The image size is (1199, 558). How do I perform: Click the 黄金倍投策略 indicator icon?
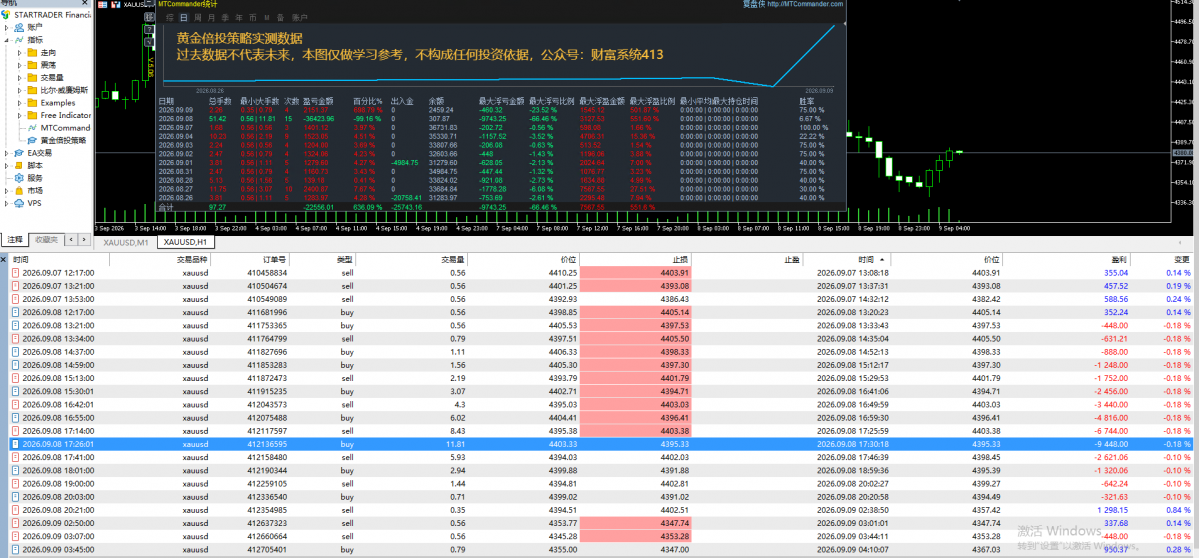[32, 140]
